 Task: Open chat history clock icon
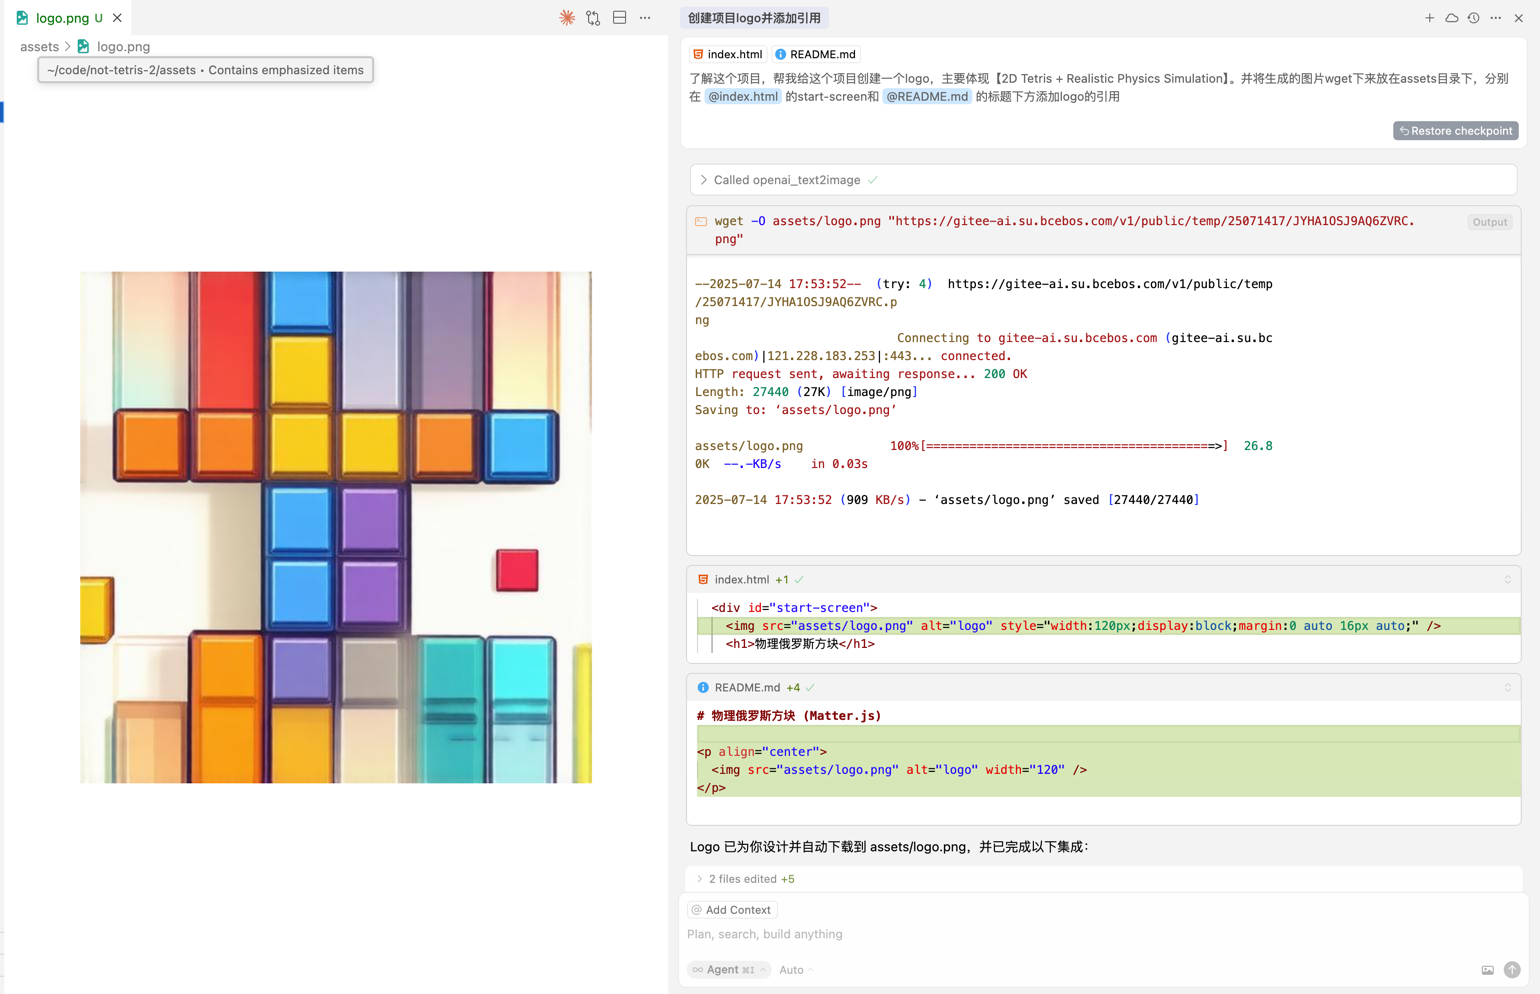point(1473,18)
